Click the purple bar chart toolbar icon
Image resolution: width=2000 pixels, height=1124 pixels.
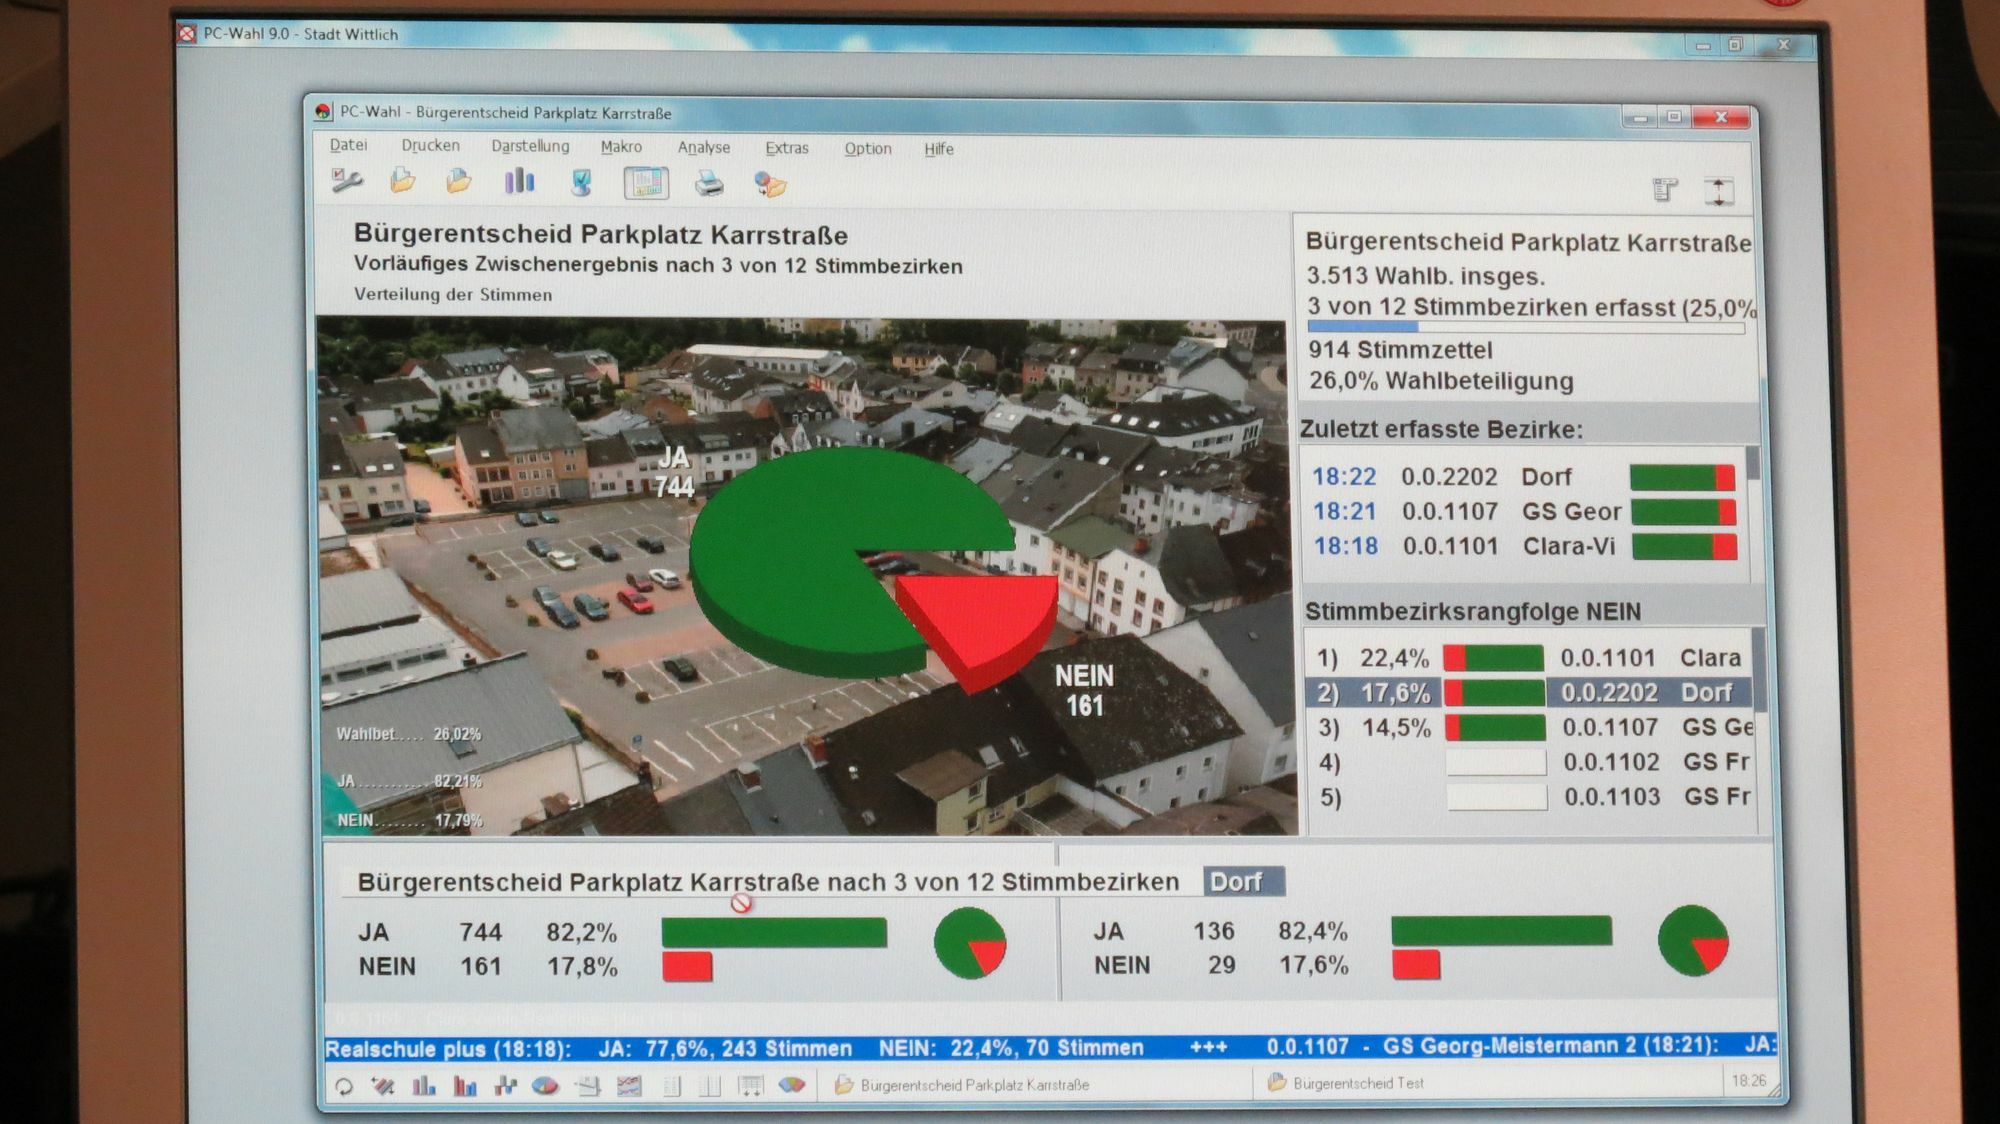[519, 182]
